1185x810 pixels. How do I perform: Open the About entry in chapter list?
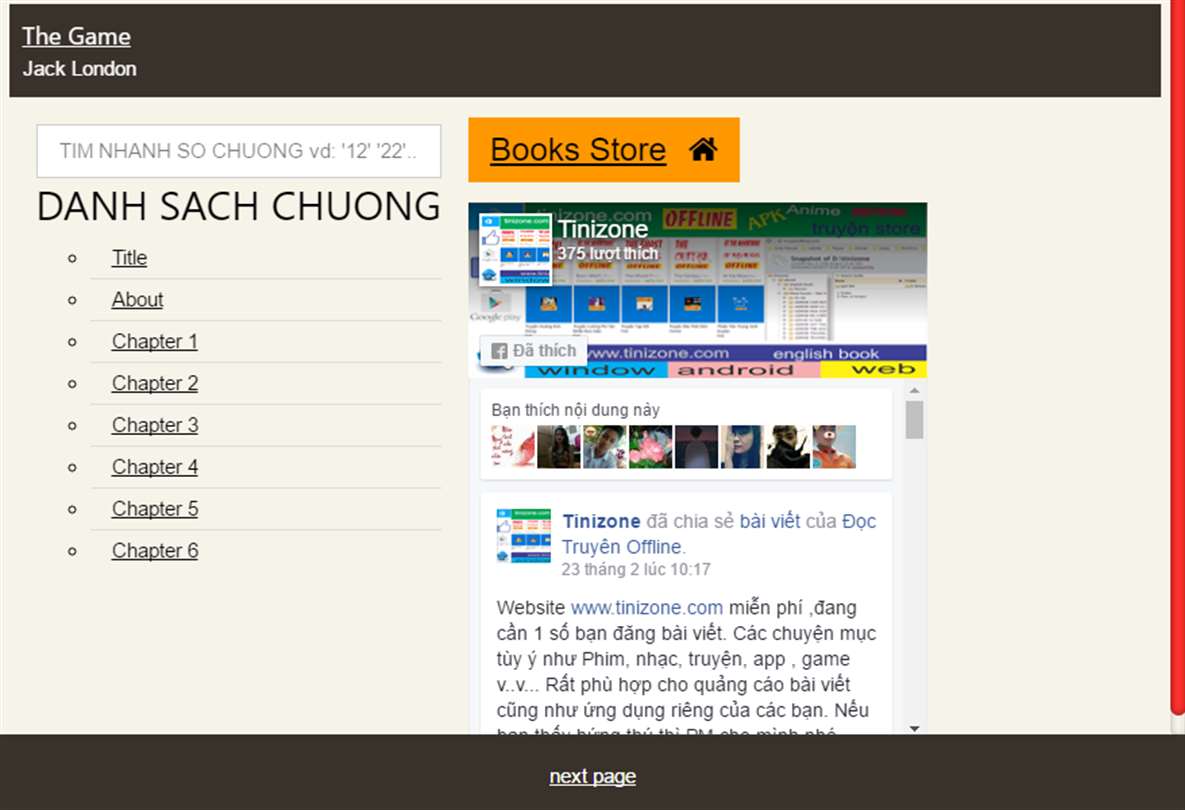tap(138, 299)
